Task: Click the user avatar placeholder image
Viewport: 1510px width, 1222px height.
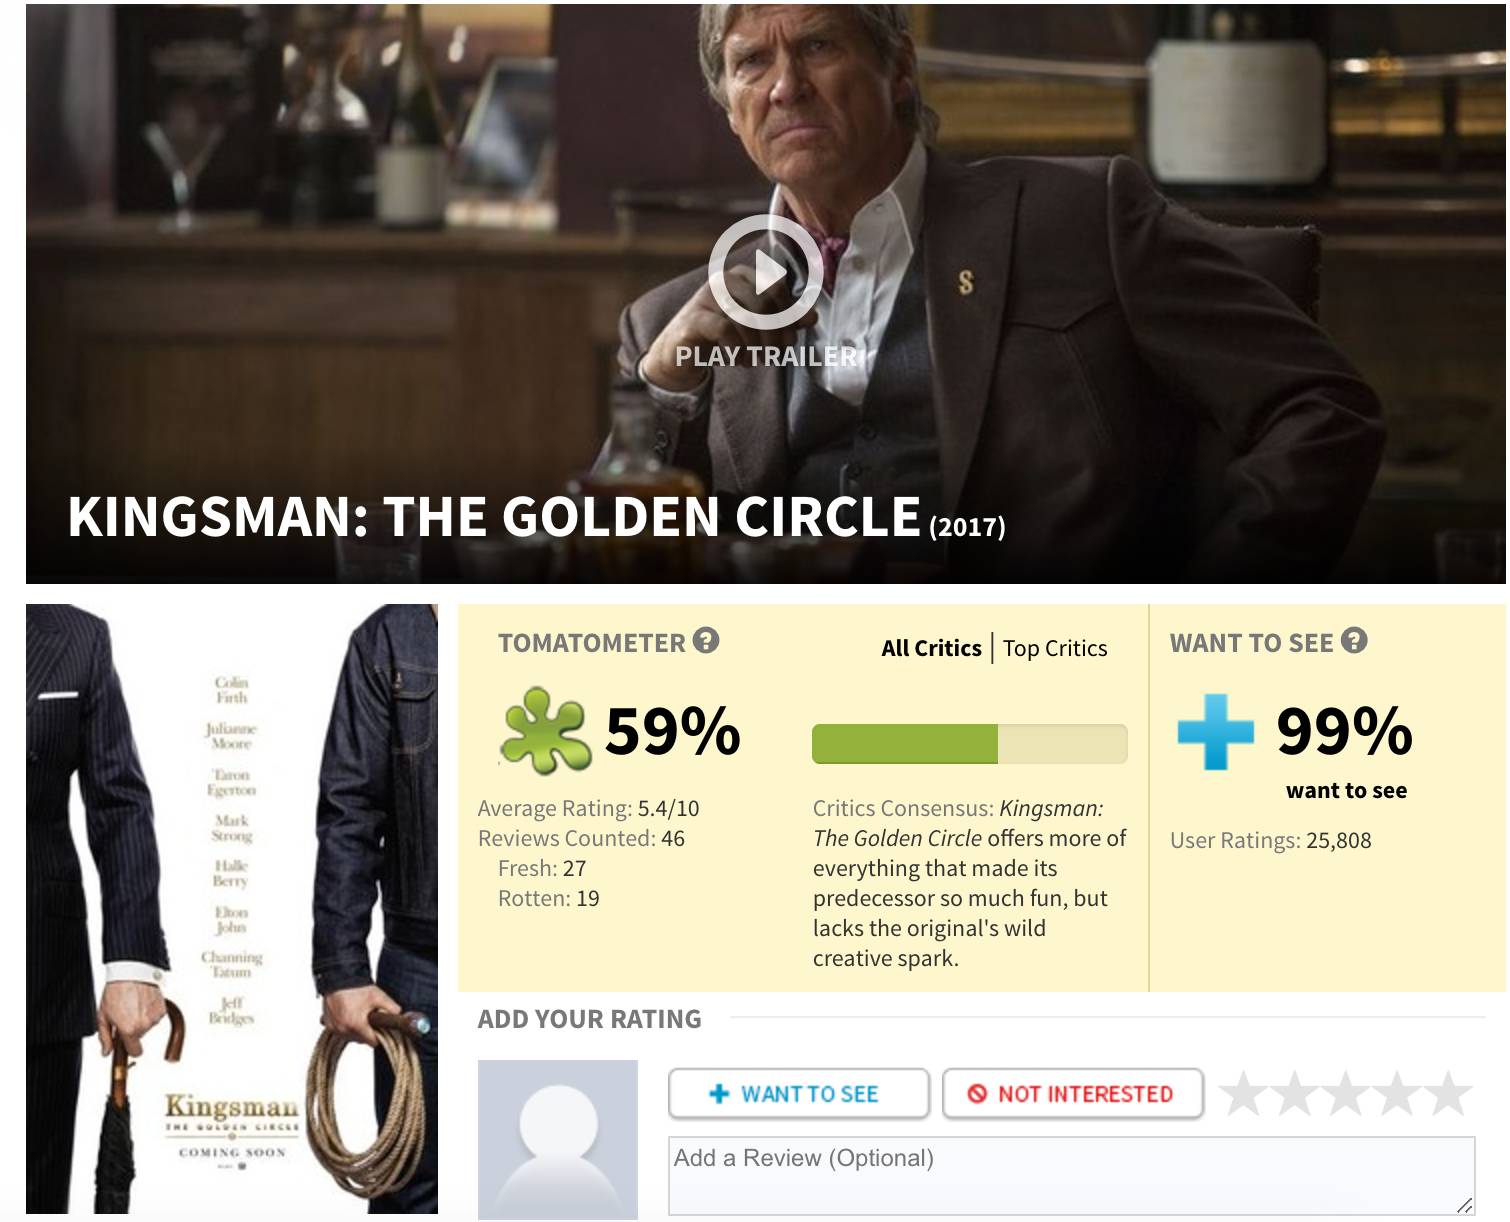Action: point(558,1139)
